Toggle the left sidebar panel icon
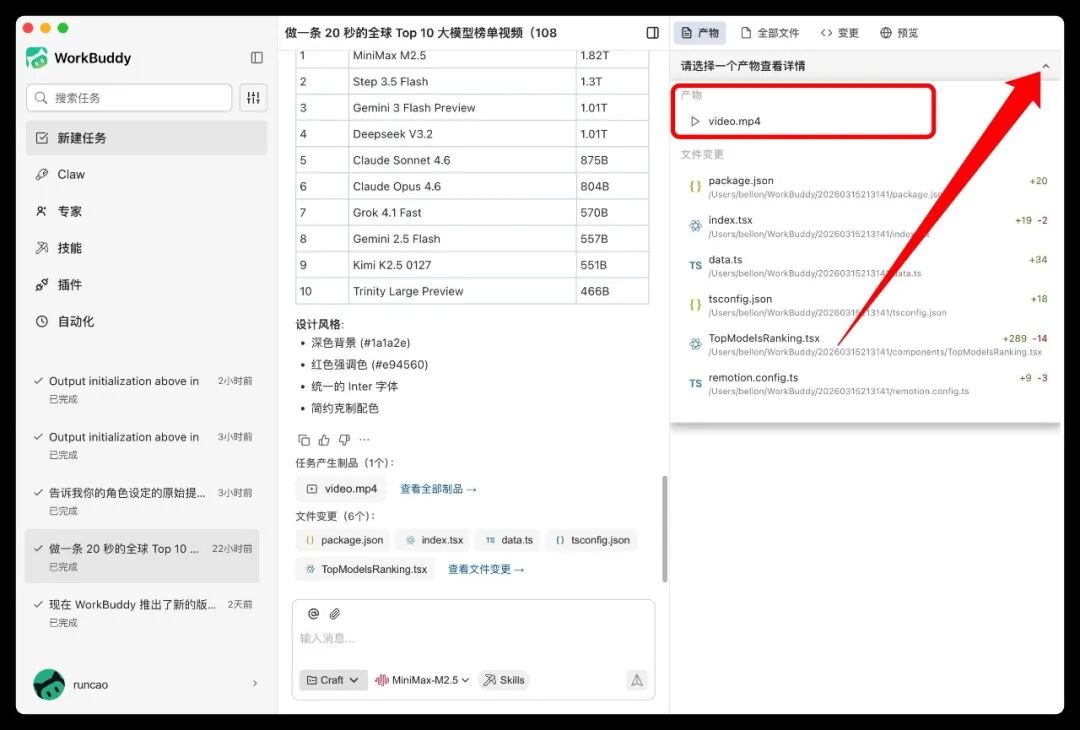This screenshot has height=730, width=1080. tap(257, 58)
